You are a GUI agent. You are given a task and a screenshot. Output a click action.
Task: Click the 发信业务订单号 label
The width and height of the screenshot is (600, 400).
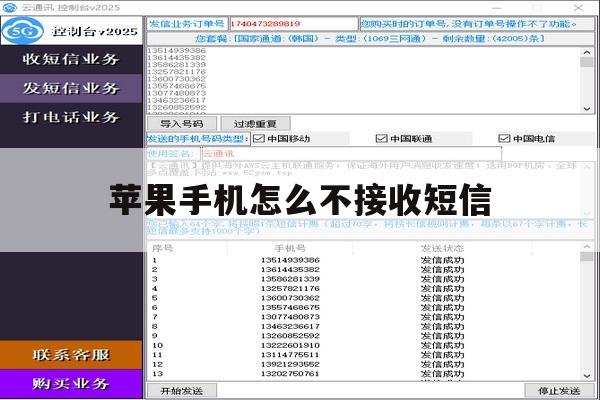[187, 24]
